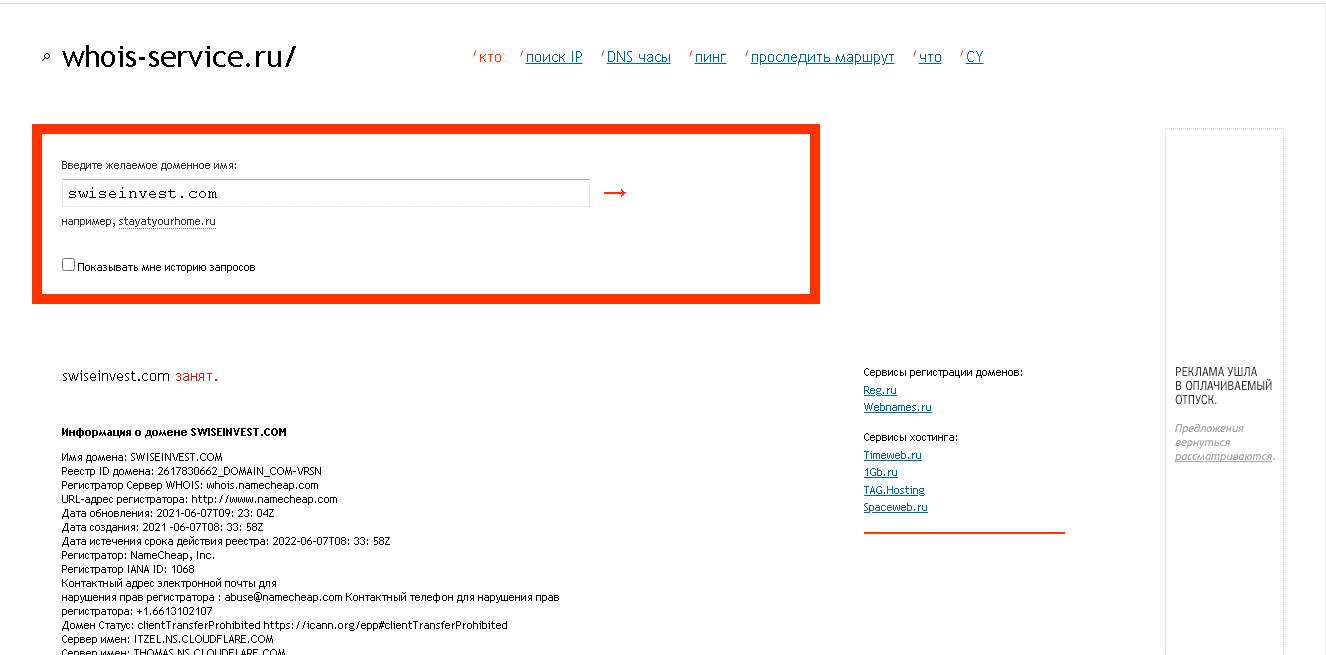
Task: Open 'проследить маршрут' traceroute page
Action: (822, 58)
